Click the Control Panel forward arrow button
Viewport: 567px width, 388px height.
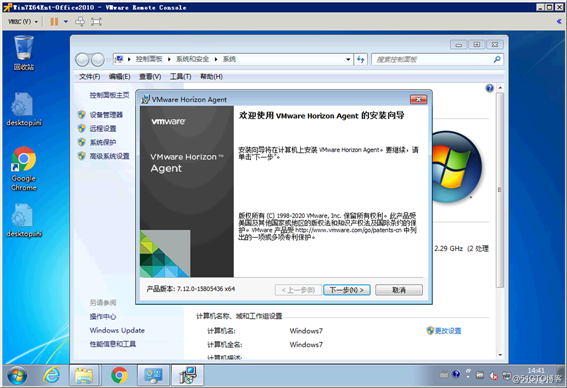98,60
